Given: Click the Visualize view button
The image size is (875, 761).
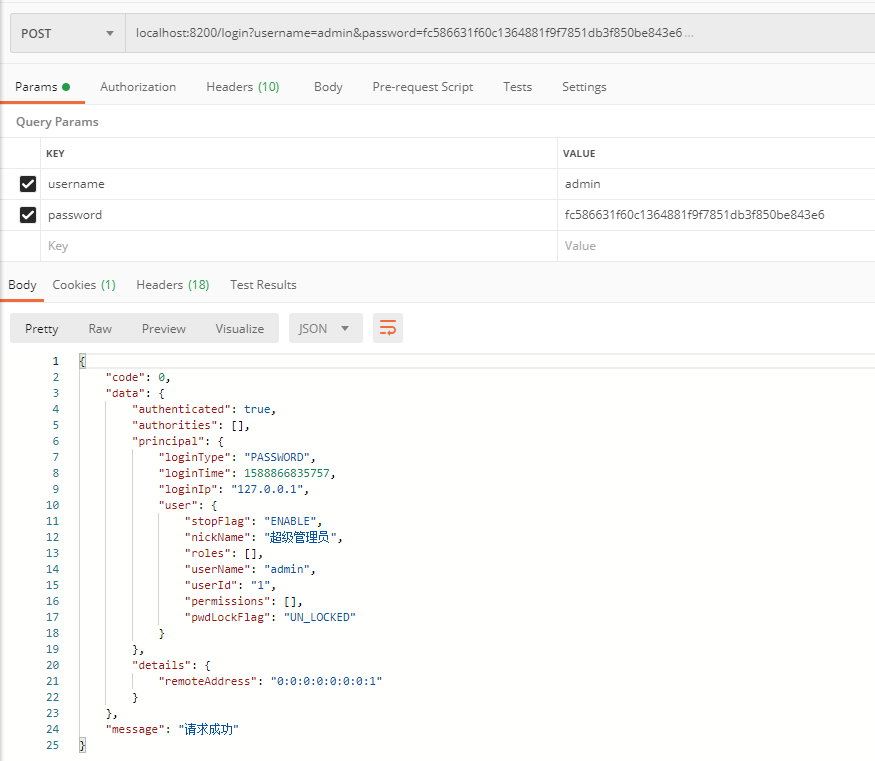Looking at the screenshot, I should tap(240, 328).
